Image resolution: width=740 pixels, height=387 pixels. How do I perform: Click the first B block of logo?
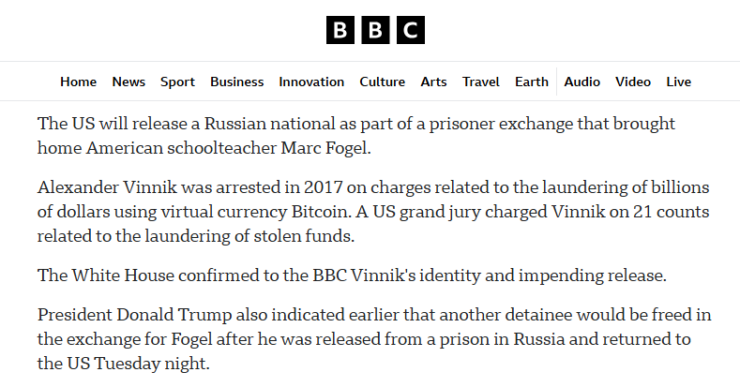[x=340, y=30]
